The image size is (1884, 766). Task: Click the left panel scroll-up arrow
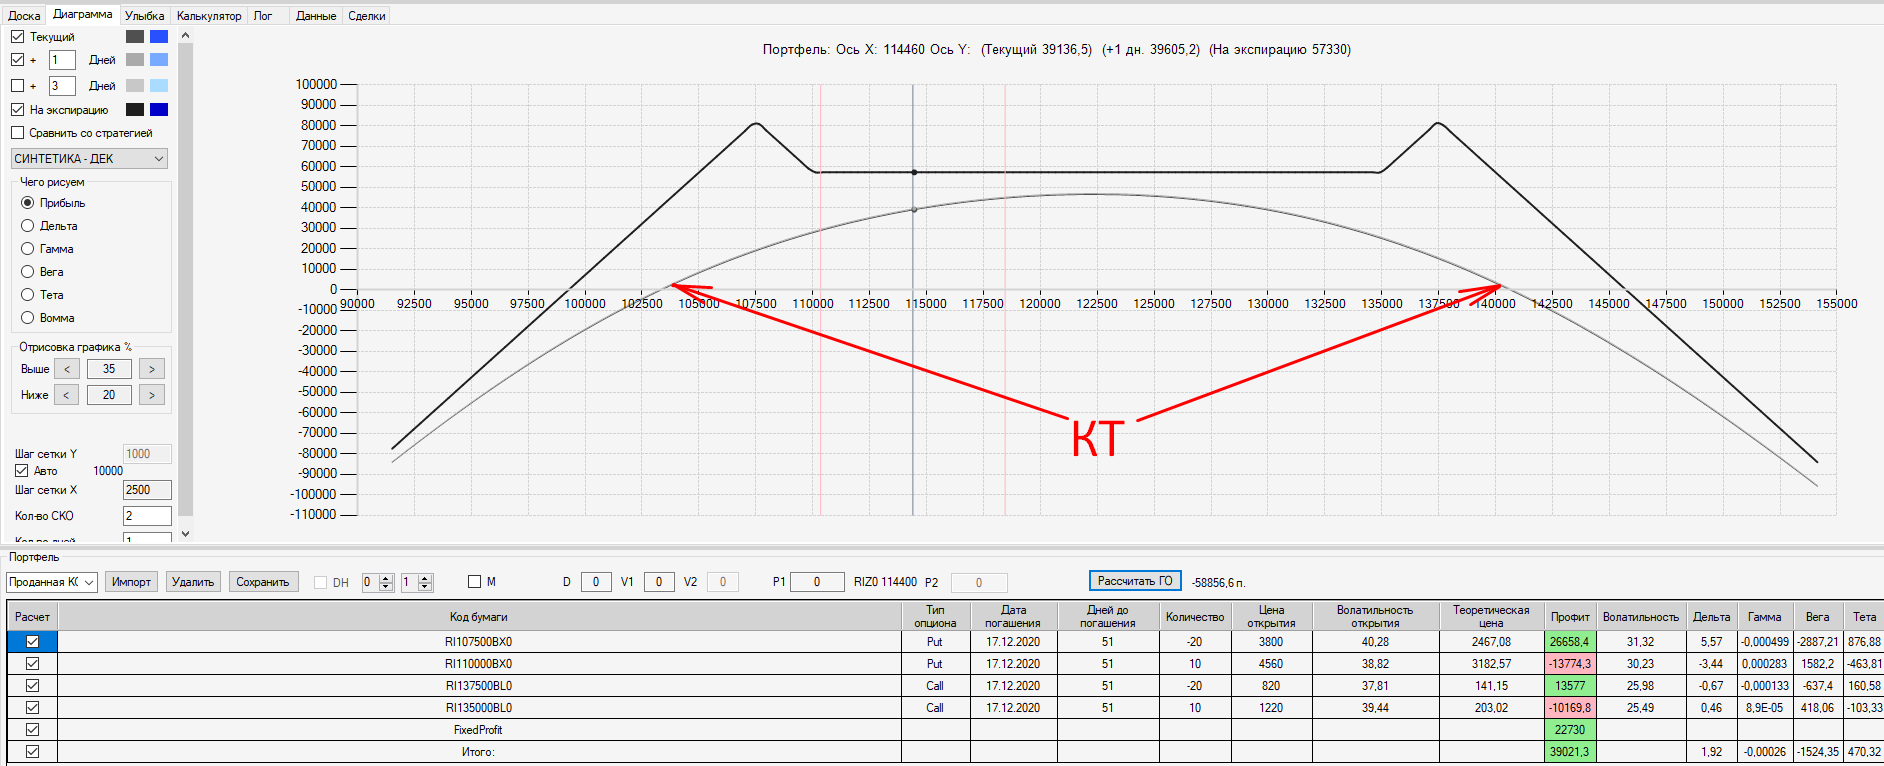coord(185,36)
